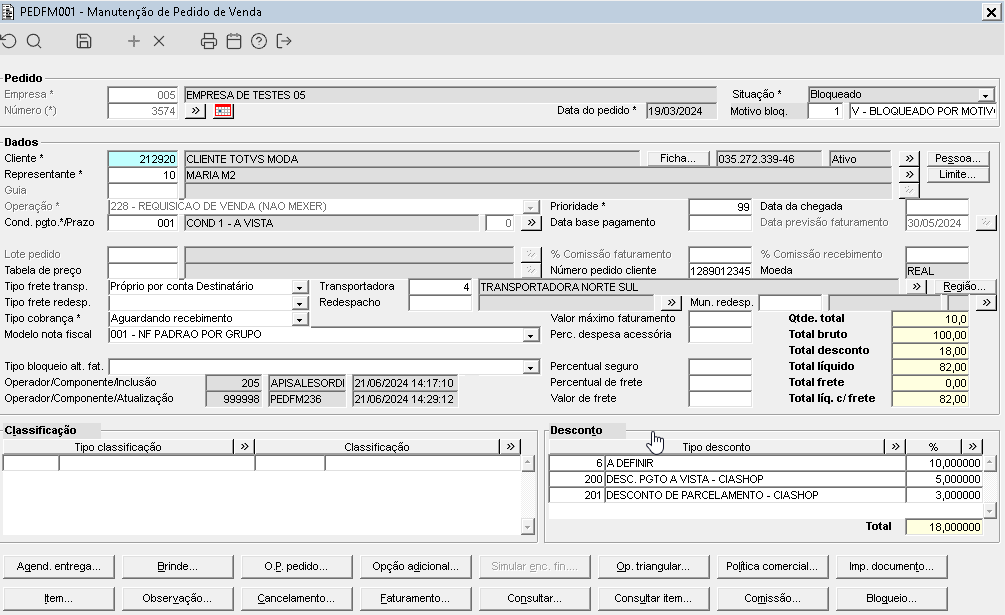This screenshot has height=615, width=1005.
Task: Click the Desconto table scroll up arrow
Action: pyautogui.click(x=989, y=463)
